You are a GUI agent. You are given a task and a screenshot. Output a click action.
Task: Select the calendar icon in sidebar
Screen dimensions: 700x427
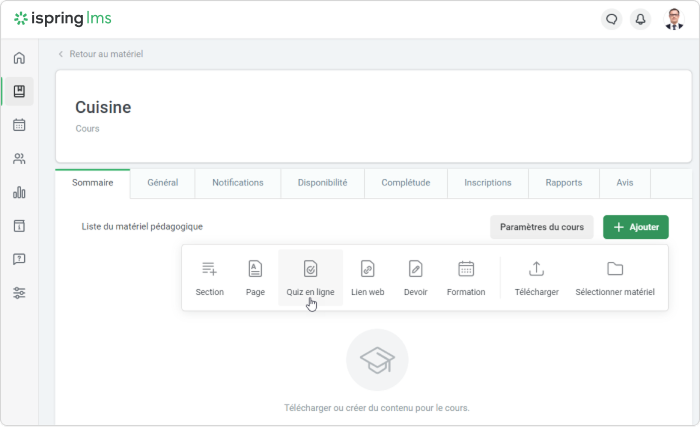point(19,125)
